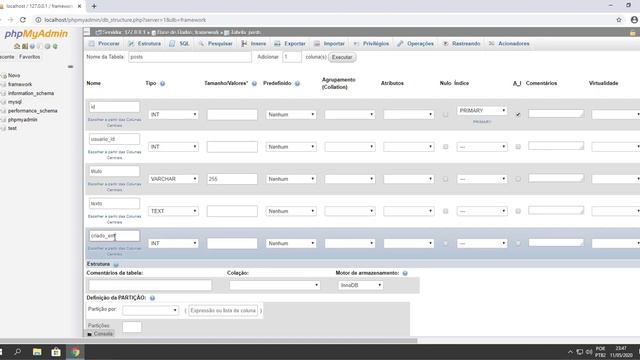
Task: Show hidden system tray icons
Action: coord(570,352)
